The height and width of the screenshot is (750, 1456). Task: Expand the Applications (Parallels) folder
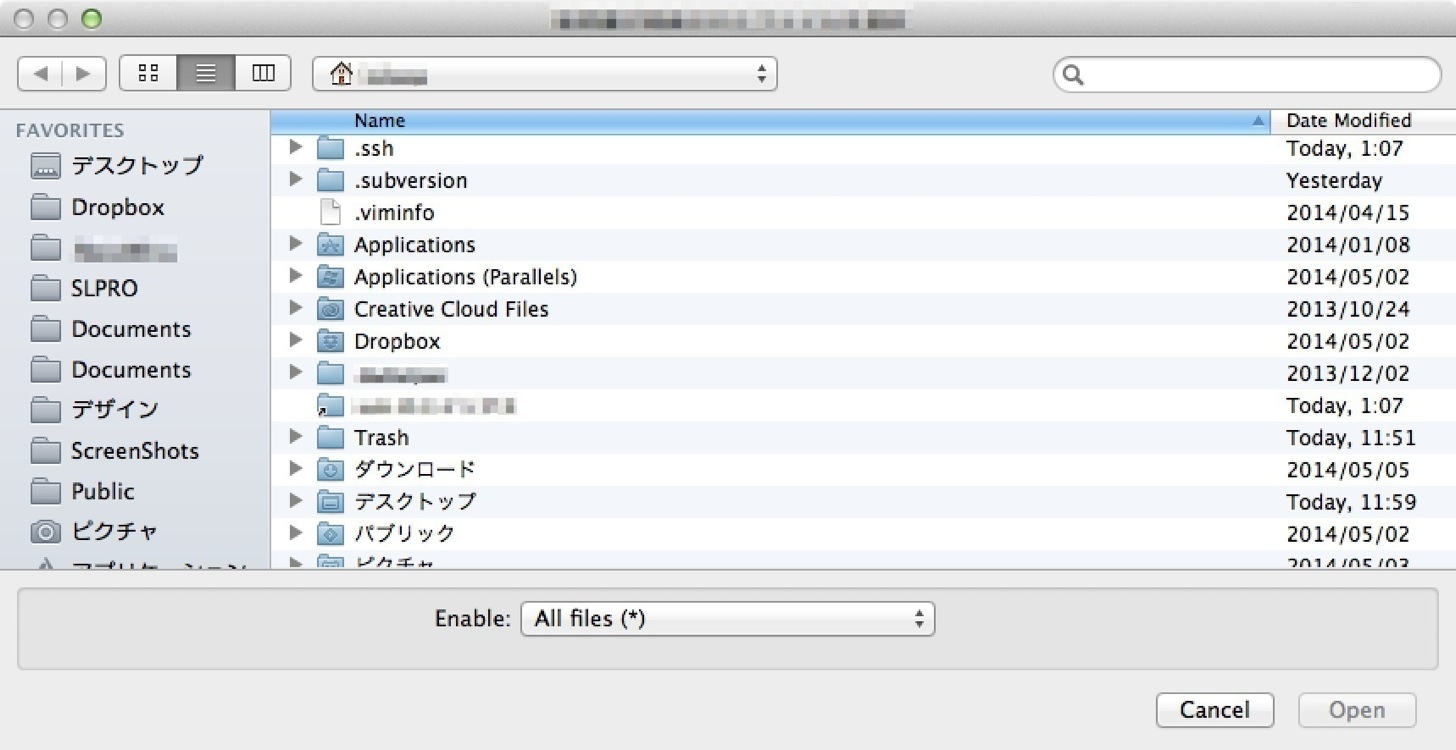coord(295,276)
